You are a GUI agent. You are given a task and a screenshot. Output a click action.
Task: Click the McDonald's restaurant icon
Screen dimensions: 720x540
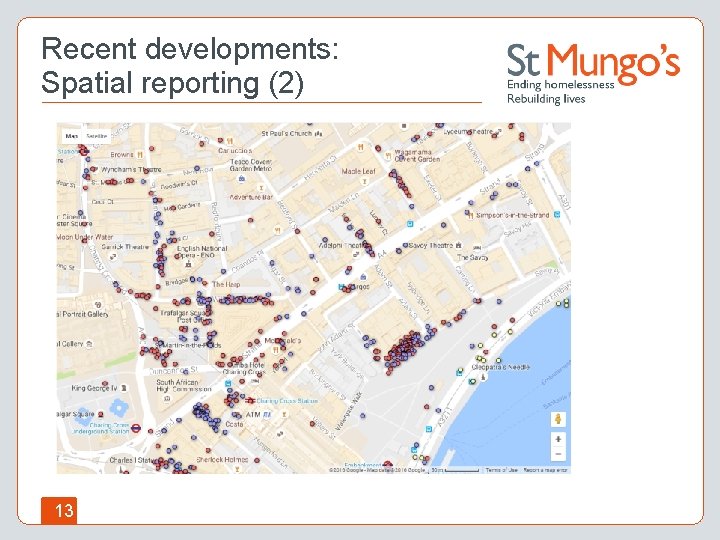(x=276, y=350)
